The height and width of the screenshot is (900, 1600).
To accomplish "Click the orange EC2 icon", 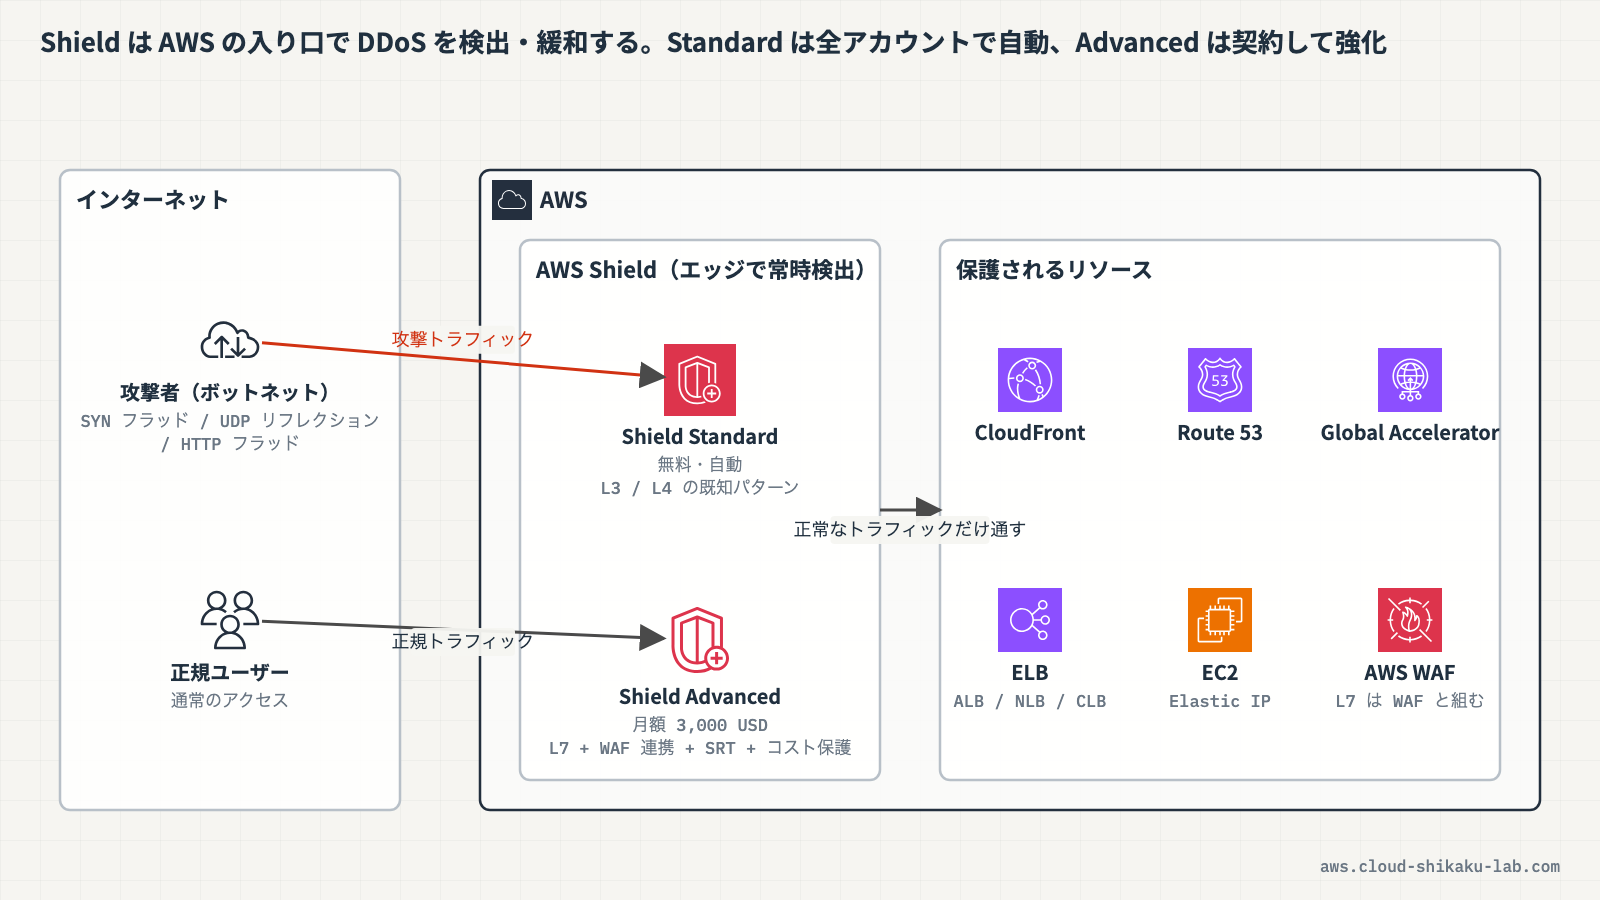I will pos(1220,620).
